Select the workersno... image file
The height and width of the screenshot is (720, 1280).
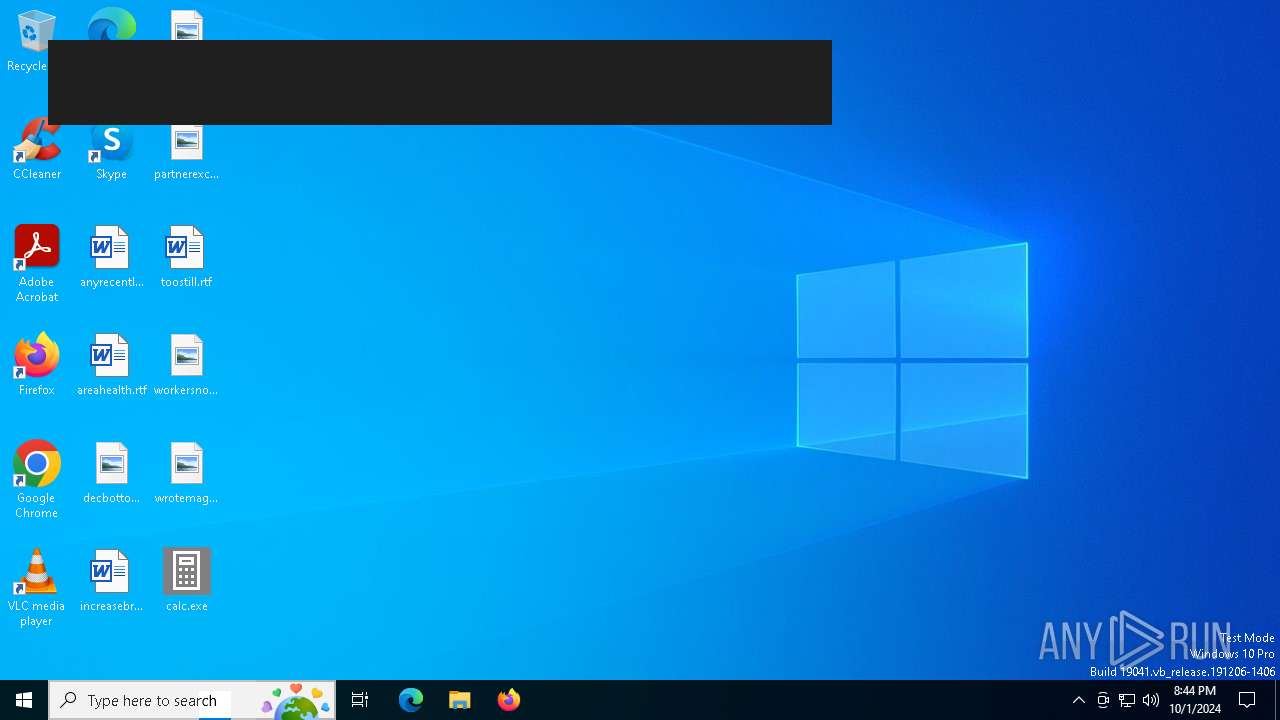(x=186, y=366)
